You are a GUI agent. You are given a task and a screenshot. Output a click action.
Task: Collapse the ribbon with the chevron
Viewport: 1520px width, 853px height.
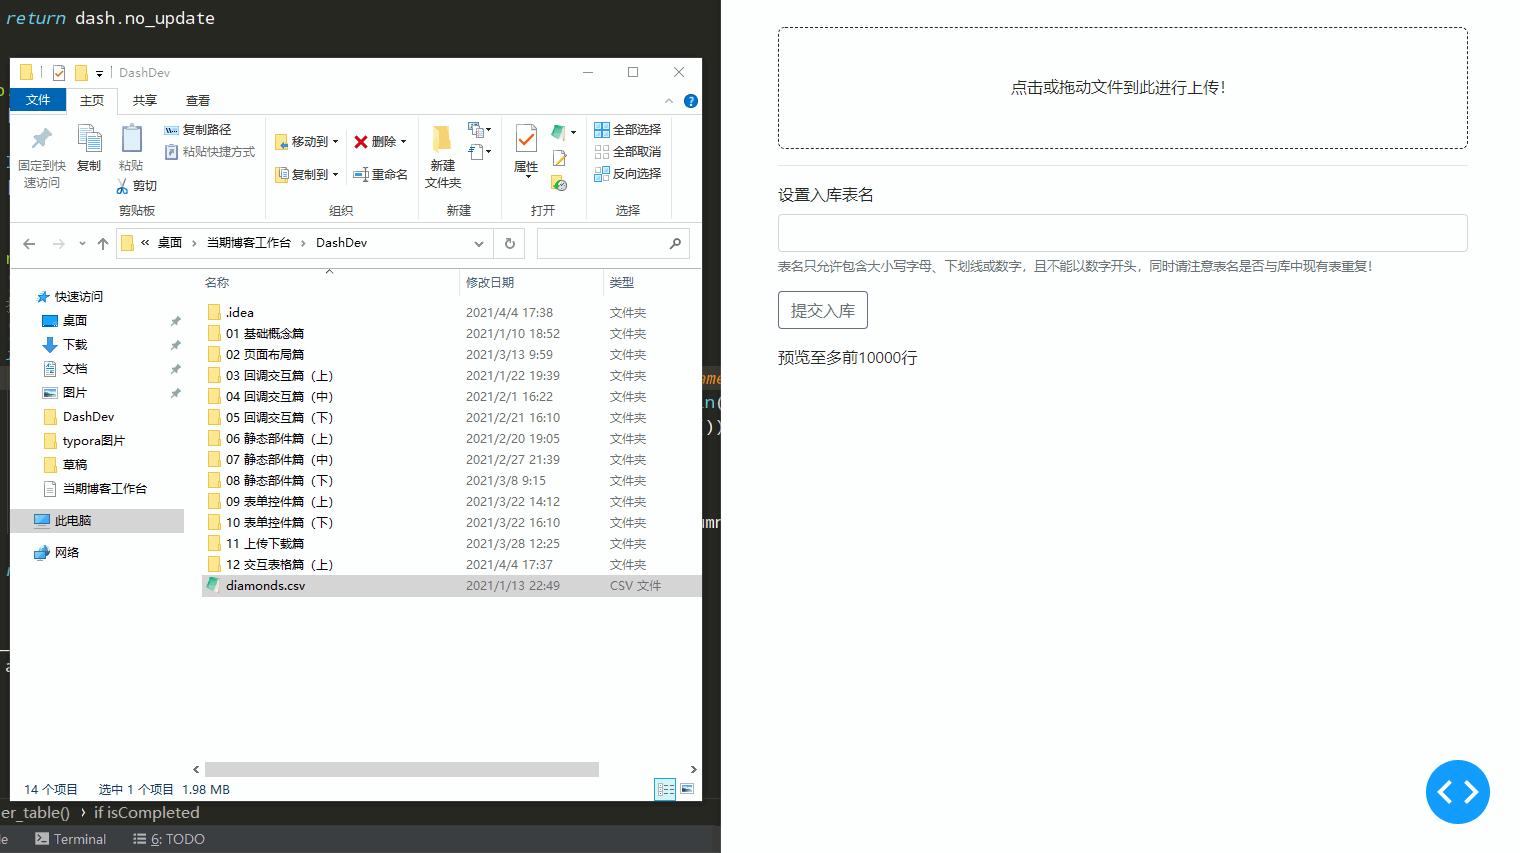tap(669, 101)
